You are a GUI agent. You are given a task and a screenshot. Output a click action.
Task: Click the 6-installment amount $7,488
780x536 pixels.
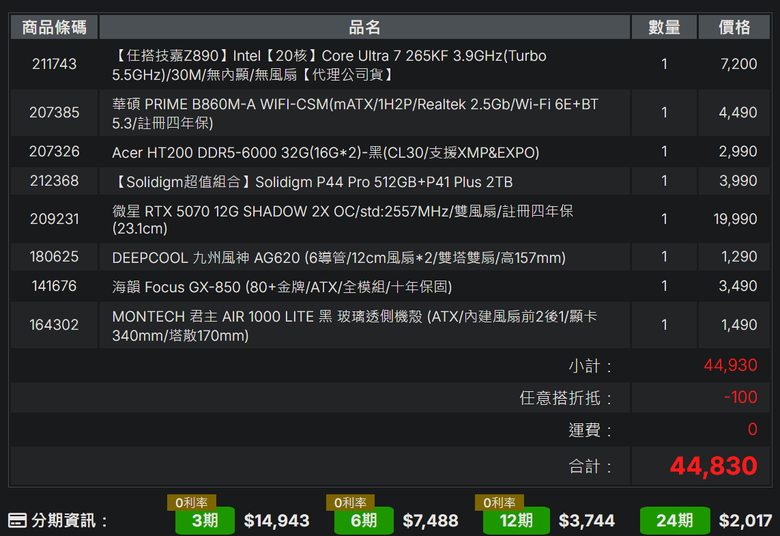pos(430,521)
